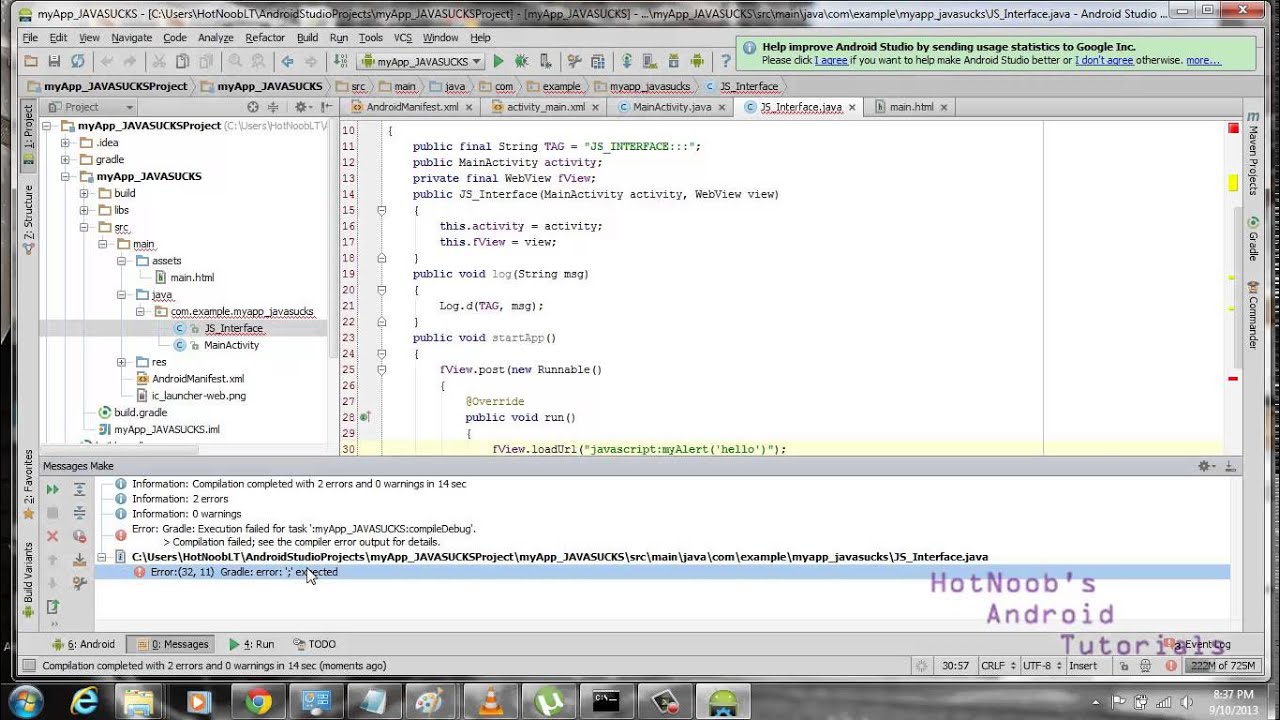Click Collapse All icon in Messages panel
The width and height of the screenshot is (1280, 720).
click(79, 513)
